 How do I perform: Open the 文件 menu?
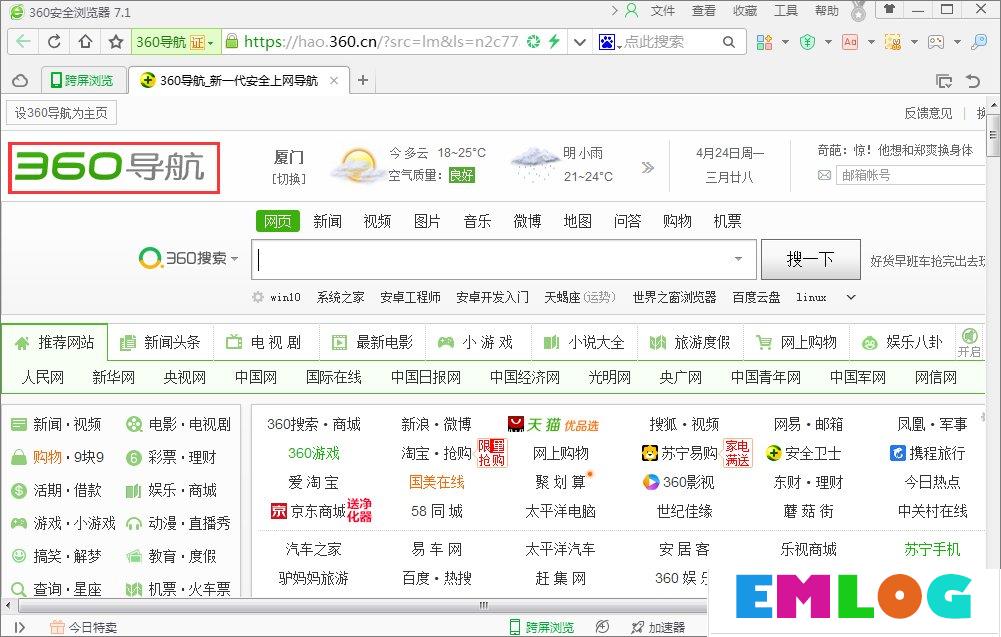[663, 11]
